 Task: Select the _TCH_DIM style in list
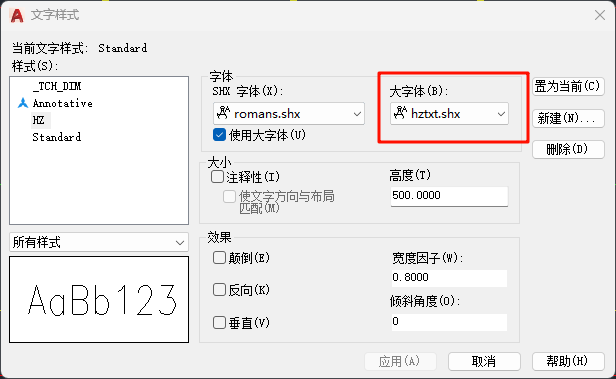click(x=57, y=86)
